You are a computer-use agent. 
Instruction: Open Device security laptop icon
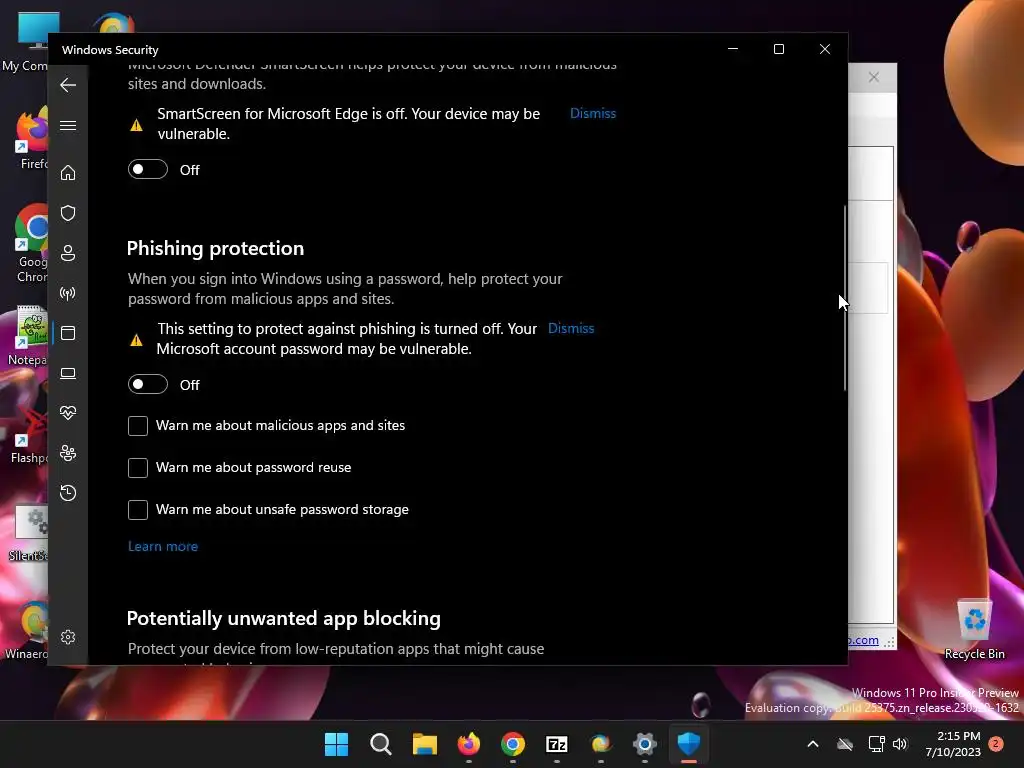[68, 374]
